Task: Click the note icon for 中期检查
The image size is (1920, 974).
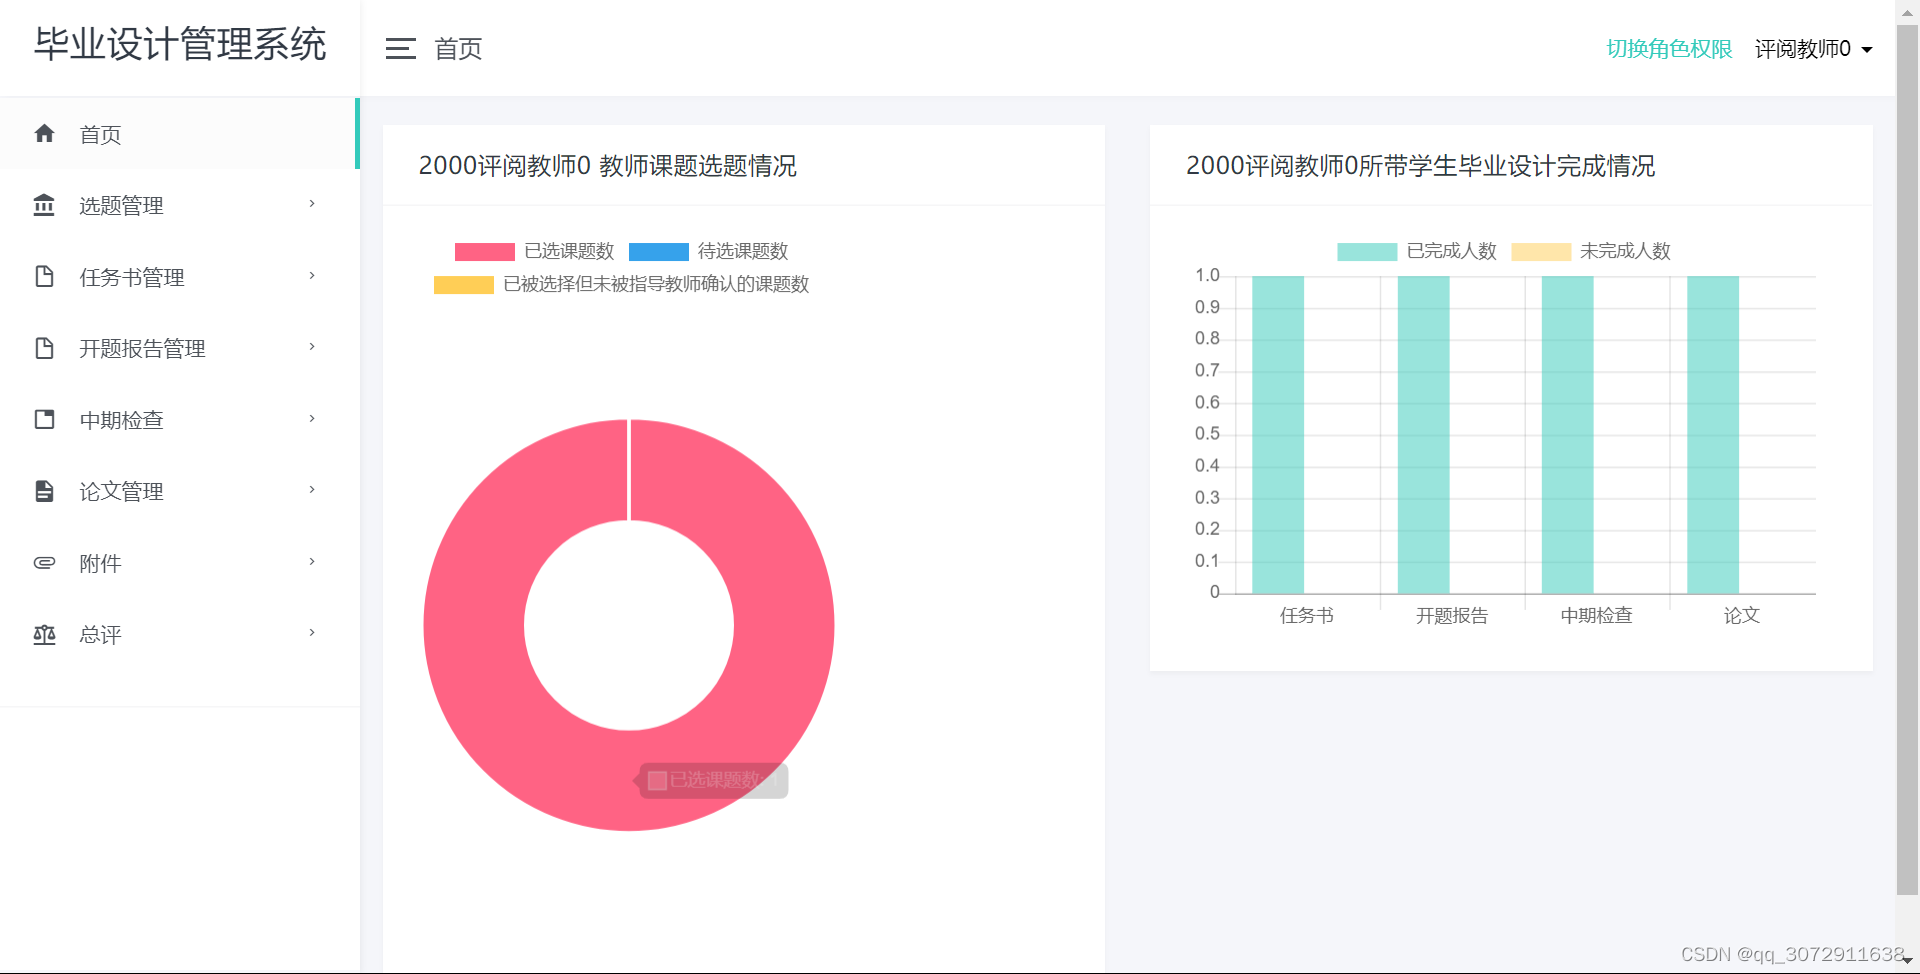Action: 44,420
